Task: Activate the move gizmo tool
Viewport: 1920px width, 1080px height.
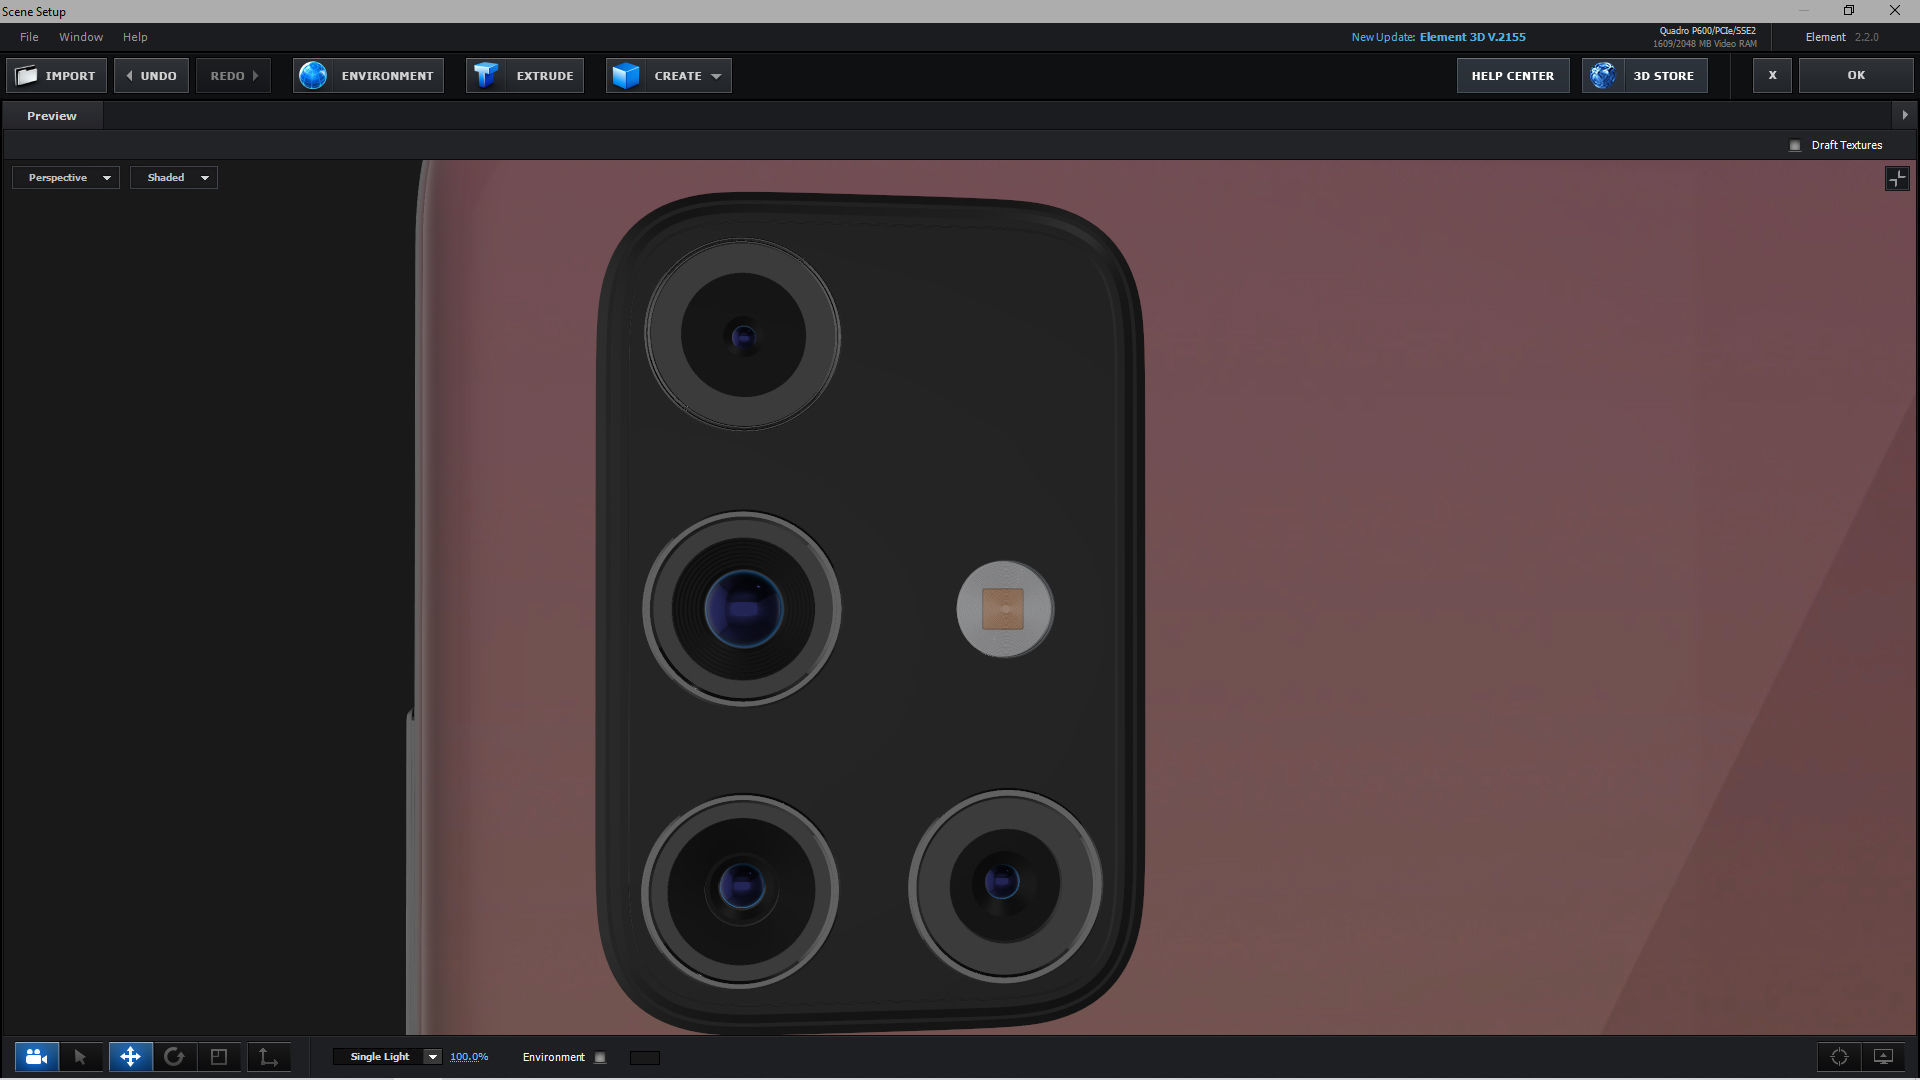Action: point(130,1057)
